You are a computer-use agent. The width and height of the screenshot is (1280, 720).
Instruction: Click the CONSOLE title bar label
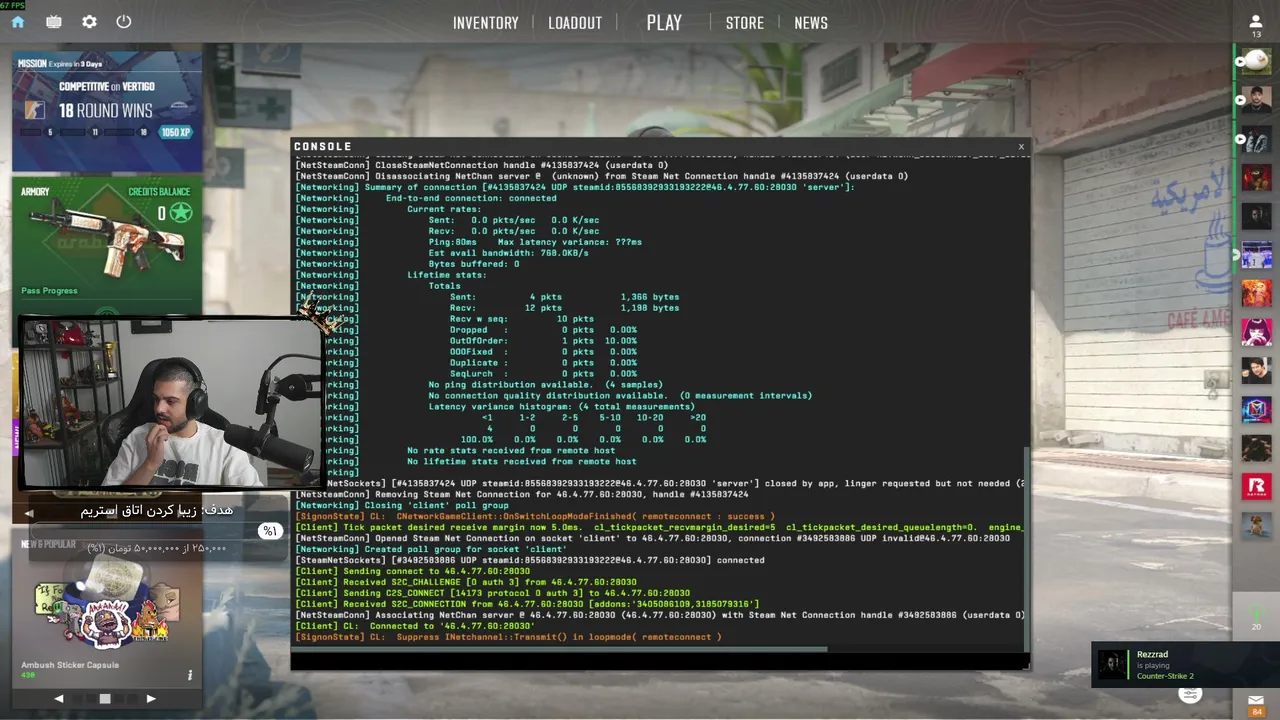pos(323,147)
